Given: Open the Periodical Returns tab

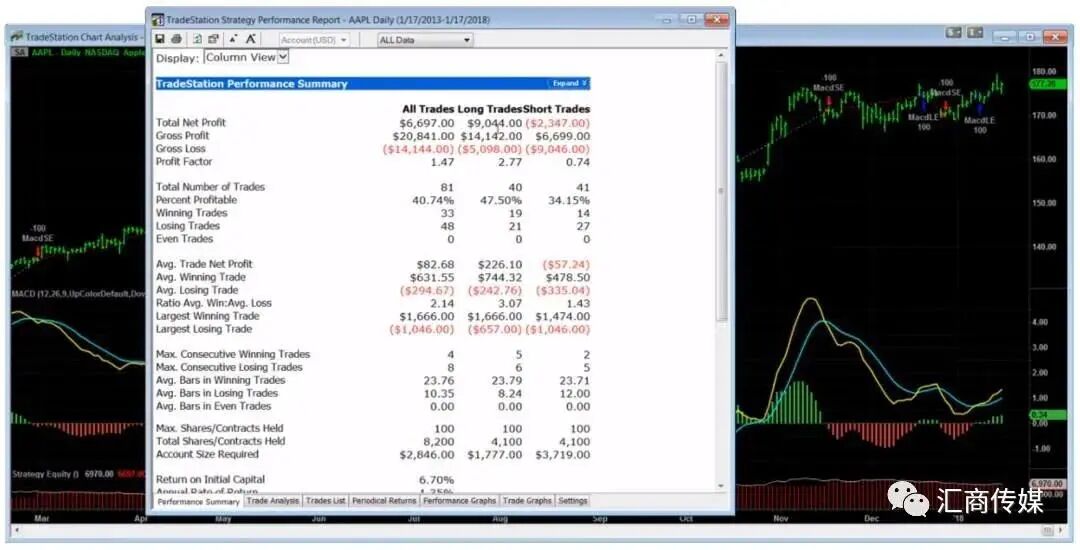Looking at the screenshot, I should (x=384, y=500).
